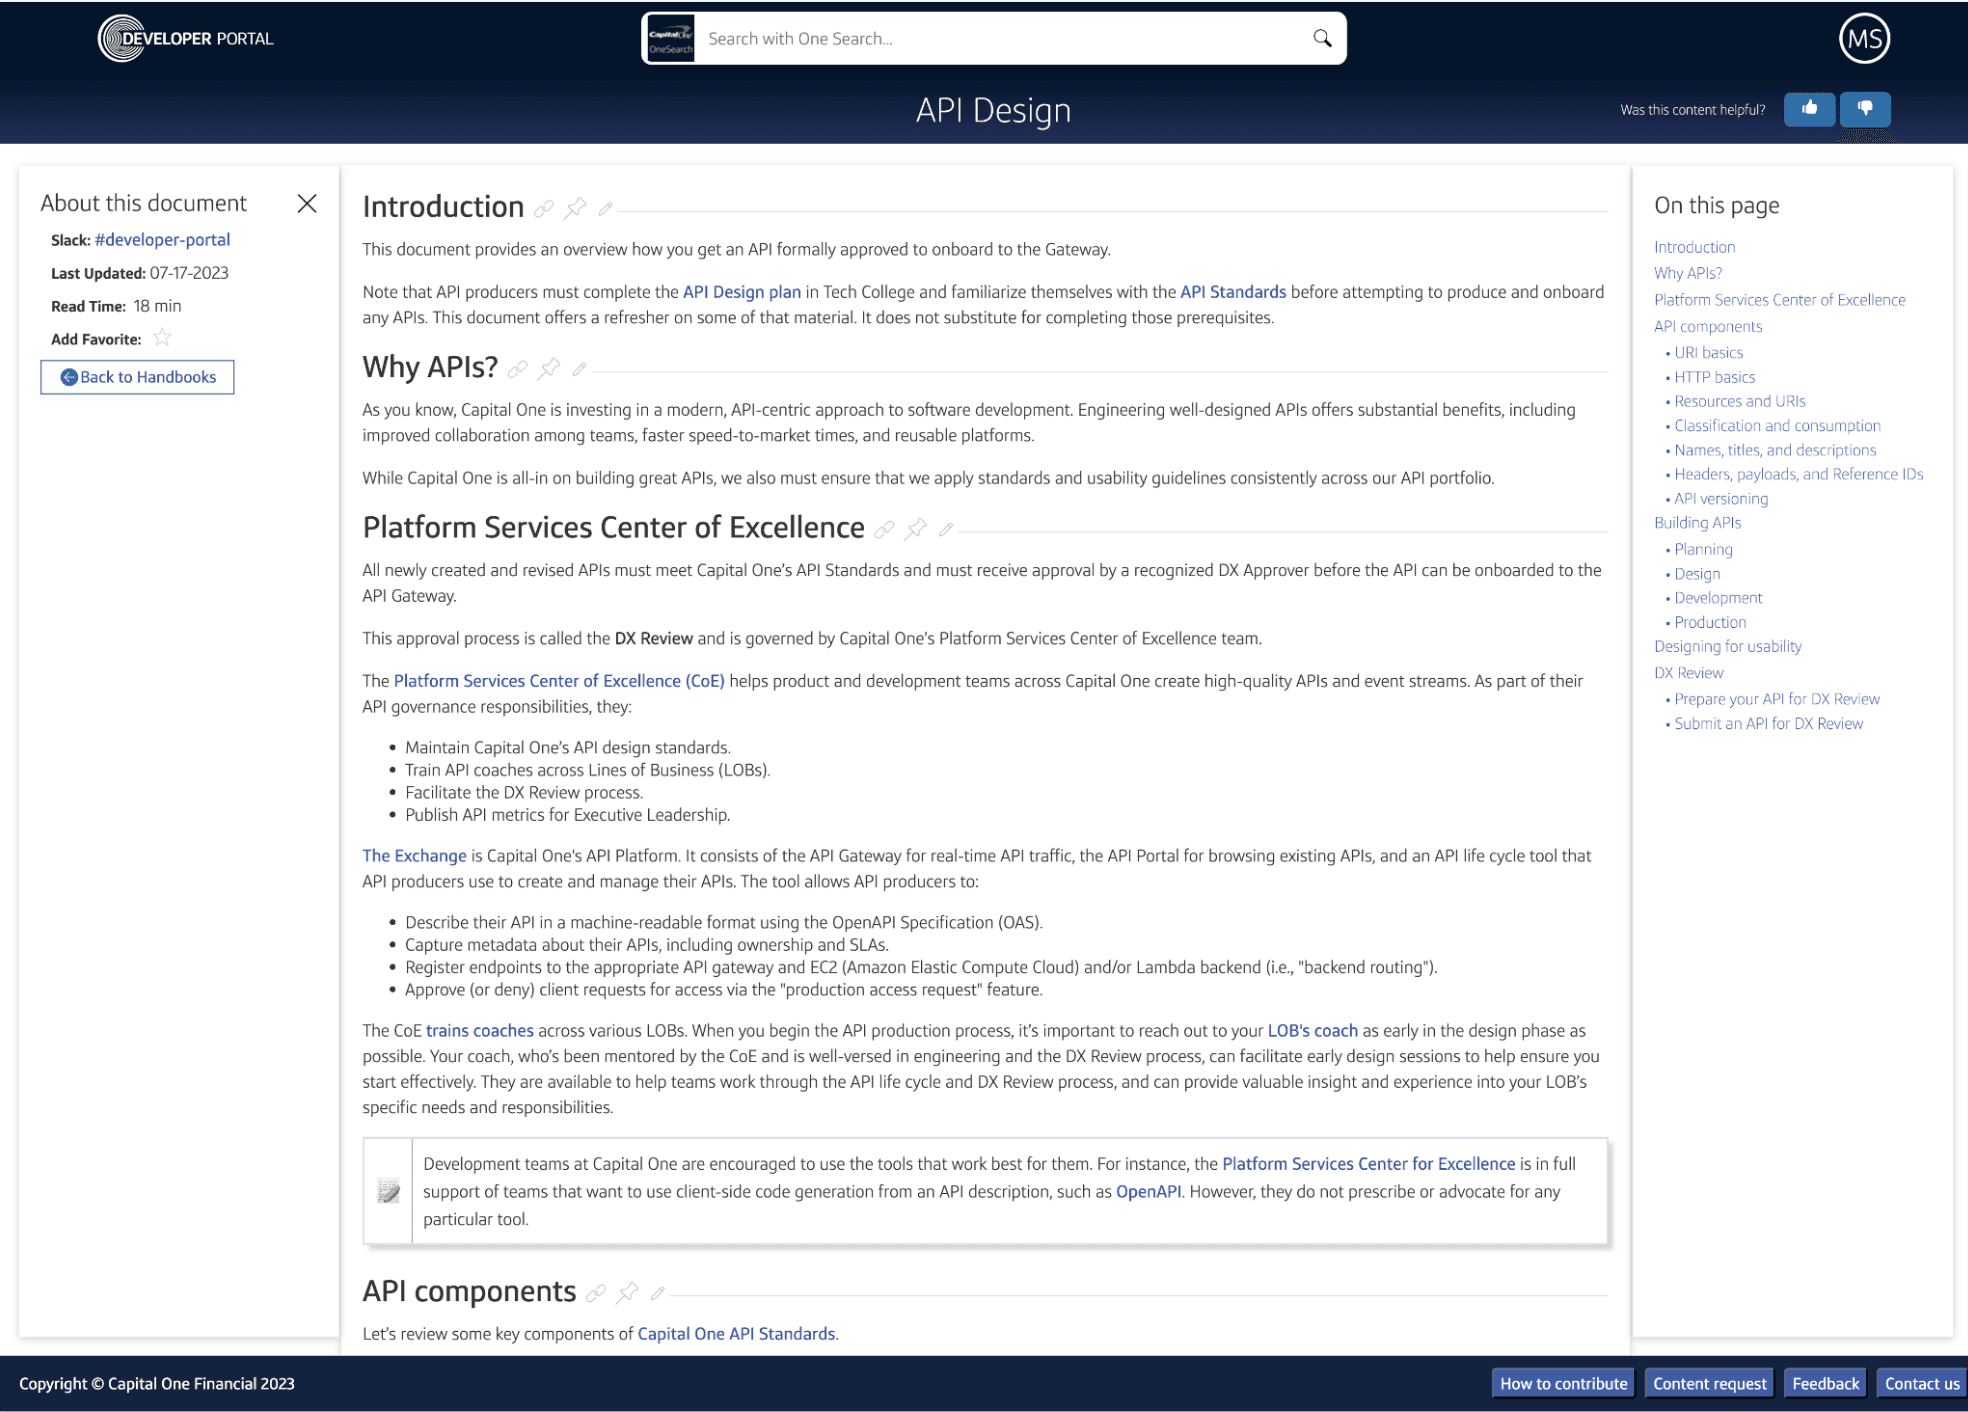This screenshot has width=1968, height=1412.
Task: Open the #developer-portal Slack link
Action: 162,240
